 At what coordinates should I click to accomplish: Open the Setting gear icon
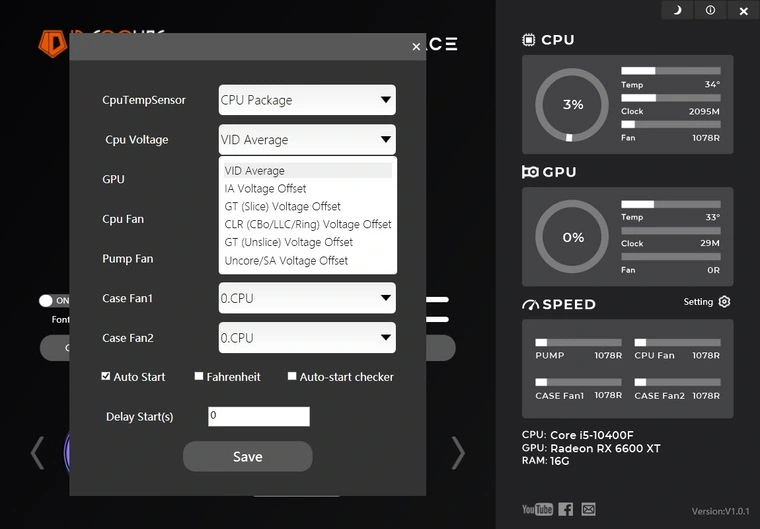click(x=724, y=302)
